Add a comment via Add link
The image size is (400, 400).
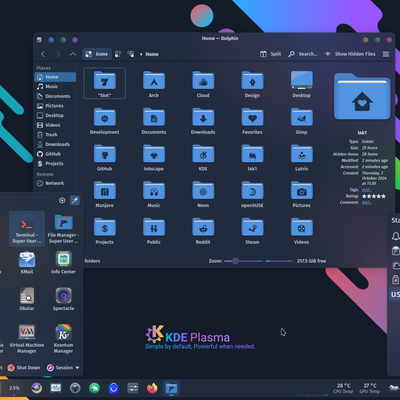tap(367, 202)
